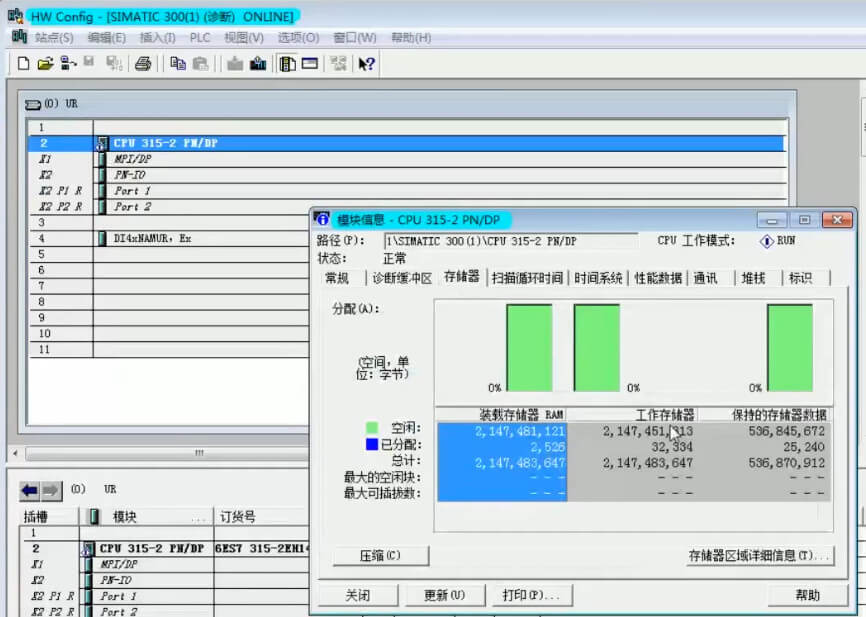The width and height of the screenshot is (866, 617).
Task: Click the Save and Compile toolbar icon
Action: coord(114,64)
